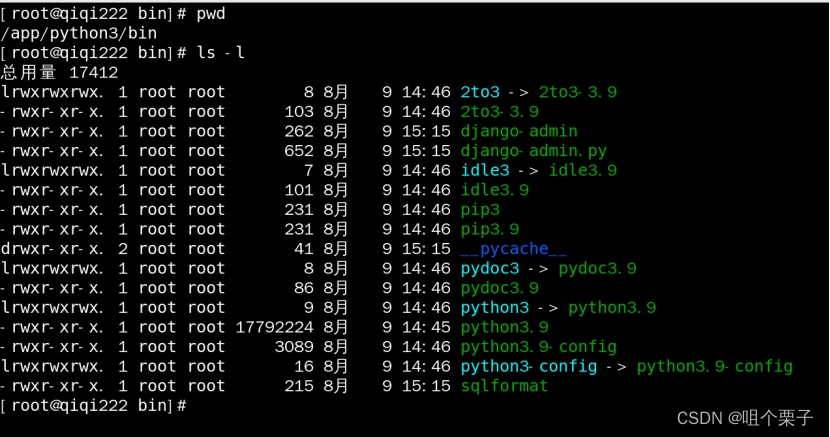The image size is (830, 437).
Task: Click the pydoc3.9 symlink target
Action: [597, 268]
